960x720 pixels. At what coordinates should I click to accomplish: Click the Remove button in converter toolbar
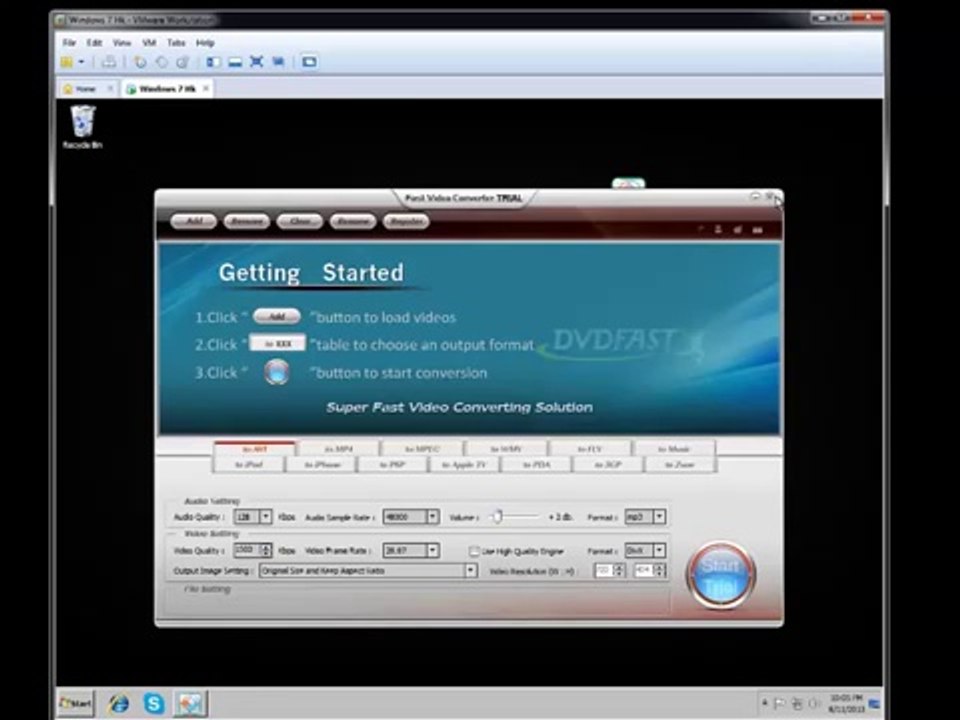(x=247, y=221)
